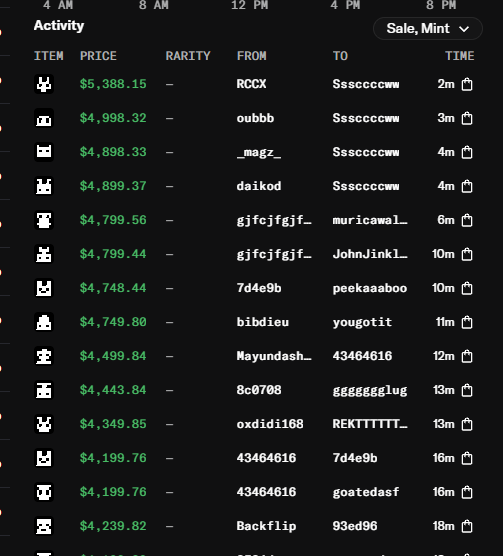Open the item thumbnail in the goatedasf buyer row
This screenshot has width=503, height=556.
coord(44,492)
